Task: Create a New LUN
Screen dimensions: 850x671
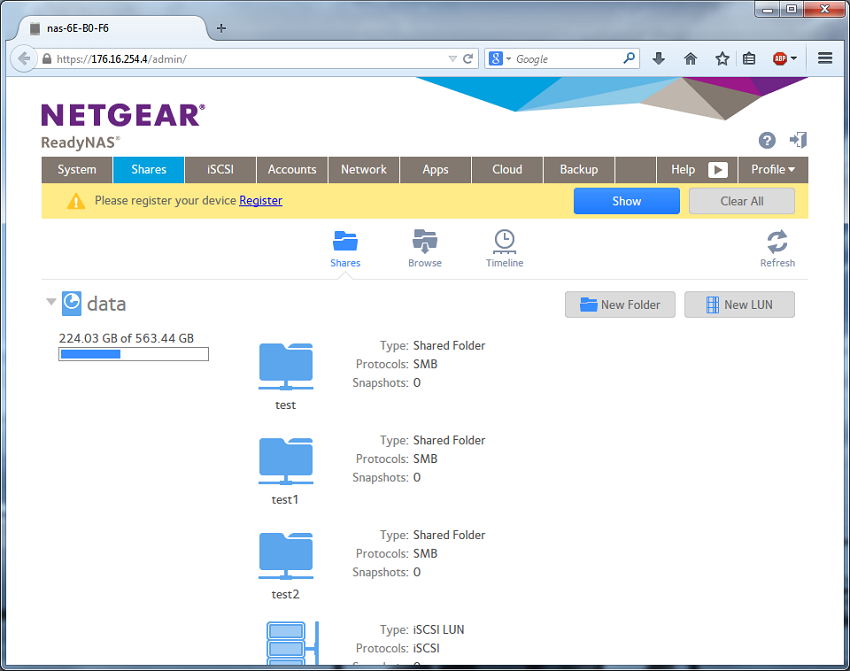Action: pyautogui.click(x=739, y=305)
